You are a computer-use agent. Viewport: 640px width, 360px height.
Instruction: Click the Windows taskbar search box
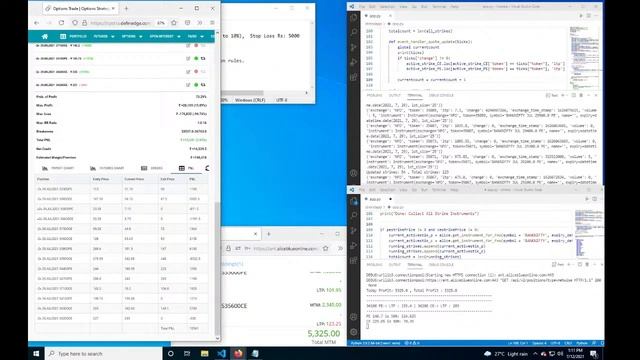(104, 353)
